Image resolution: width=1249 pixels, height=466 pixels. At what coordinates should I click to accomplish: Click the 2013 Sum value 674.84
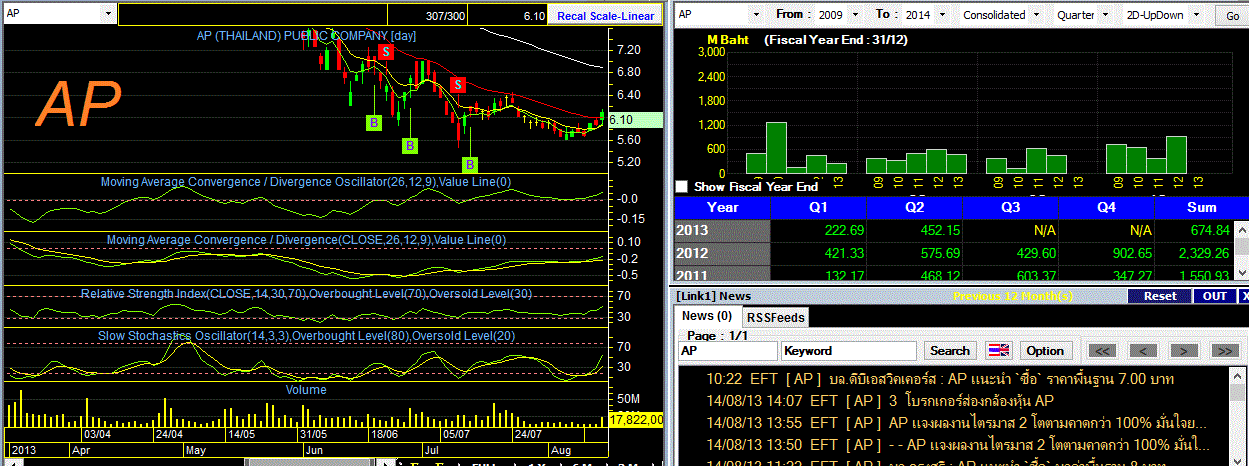coord(1210,230)
